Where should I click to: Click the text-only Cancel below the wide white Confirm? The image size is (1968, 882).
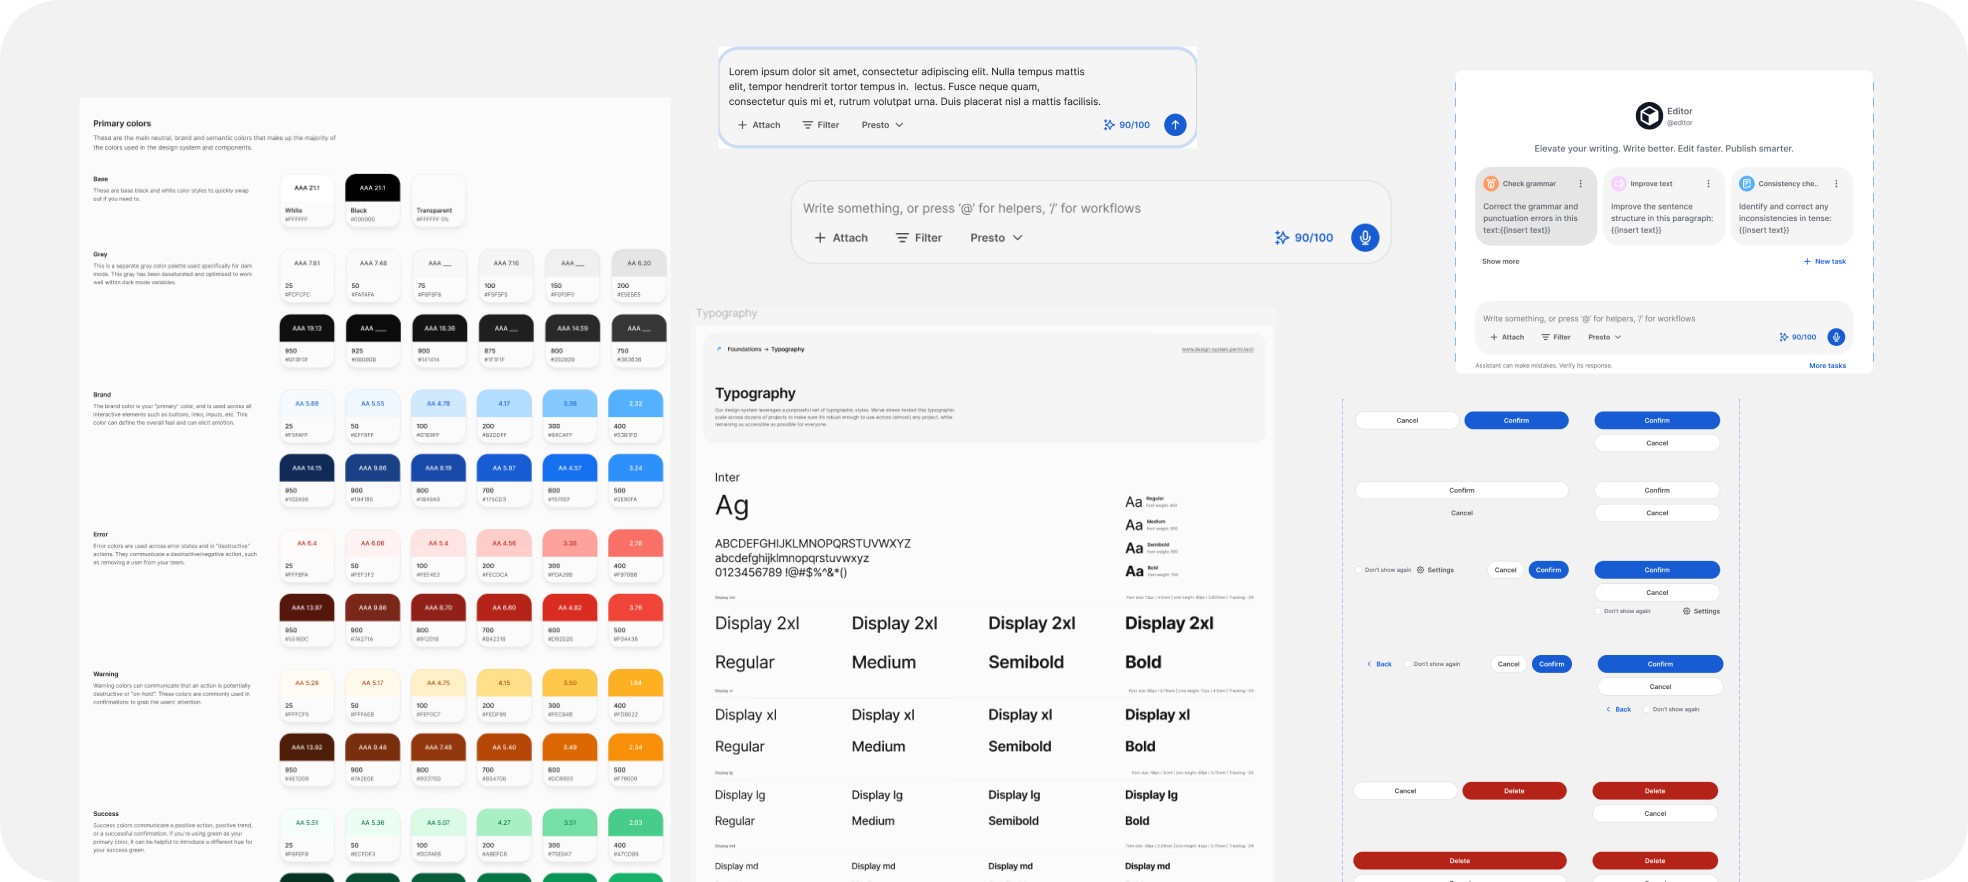point(1462,513)
